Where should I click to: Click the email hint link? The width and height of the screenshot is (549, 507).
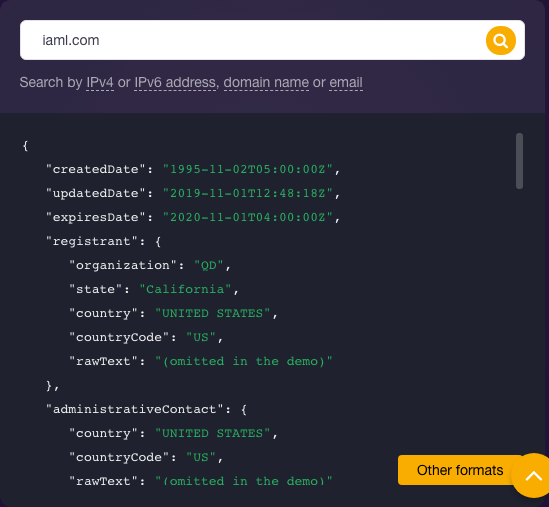346,83
